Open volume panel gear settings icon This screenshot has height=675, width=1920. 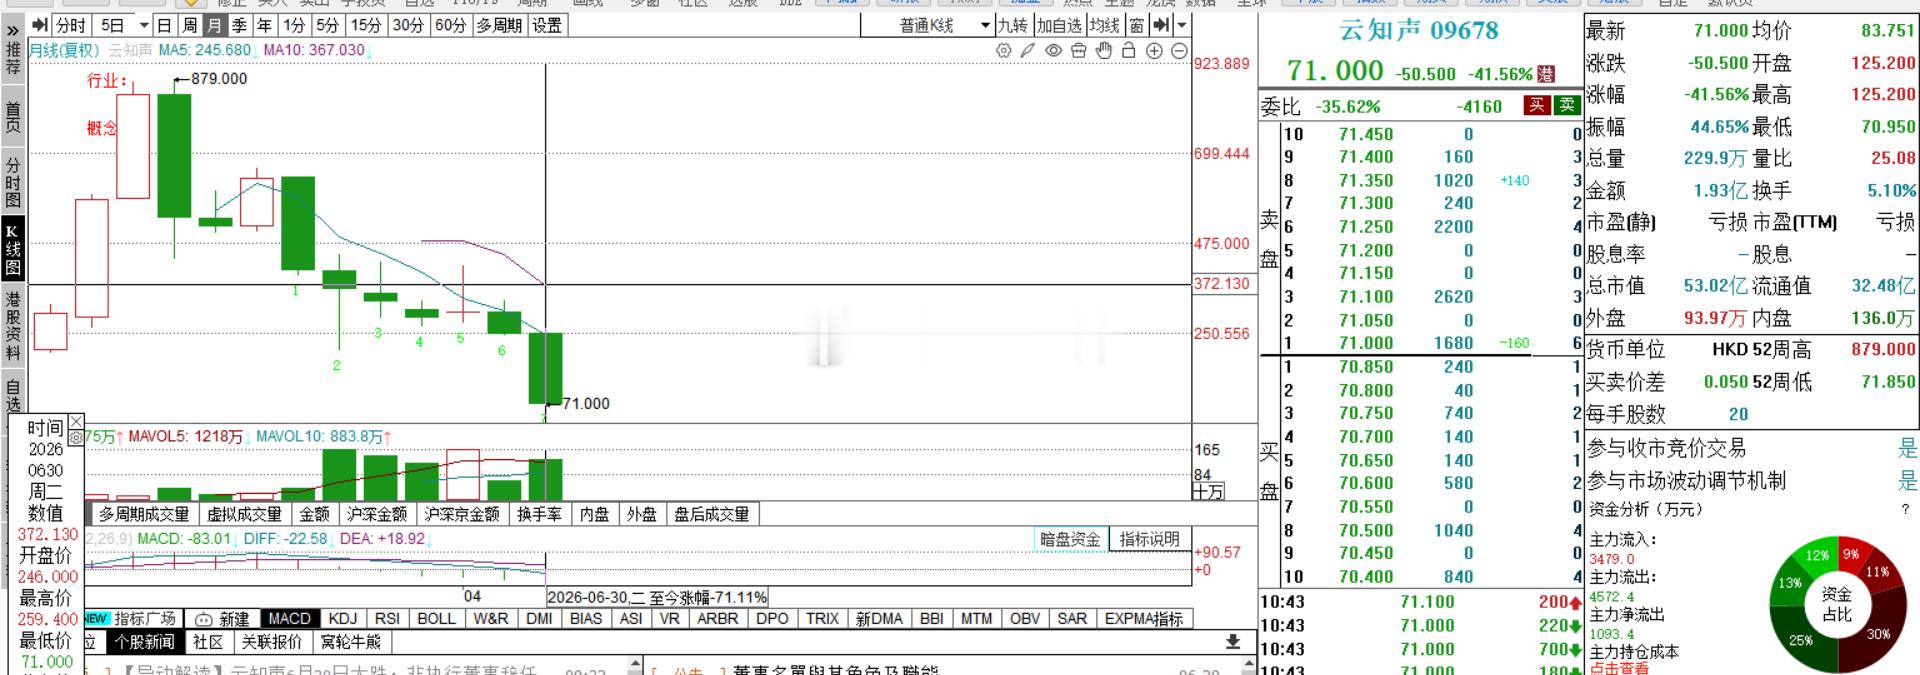click(x=76, y=438)
